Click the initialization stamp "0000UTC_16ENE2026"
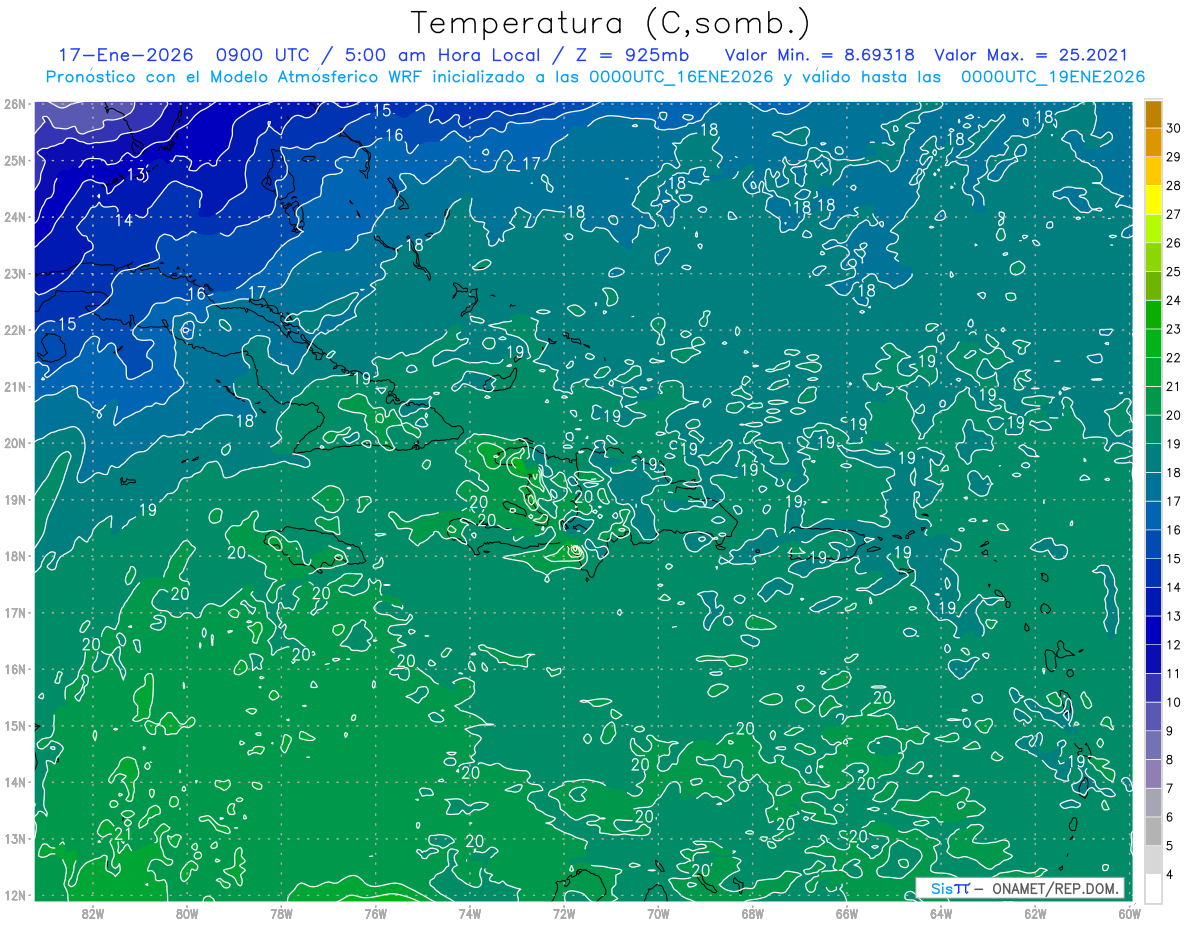 coord(681,77)
